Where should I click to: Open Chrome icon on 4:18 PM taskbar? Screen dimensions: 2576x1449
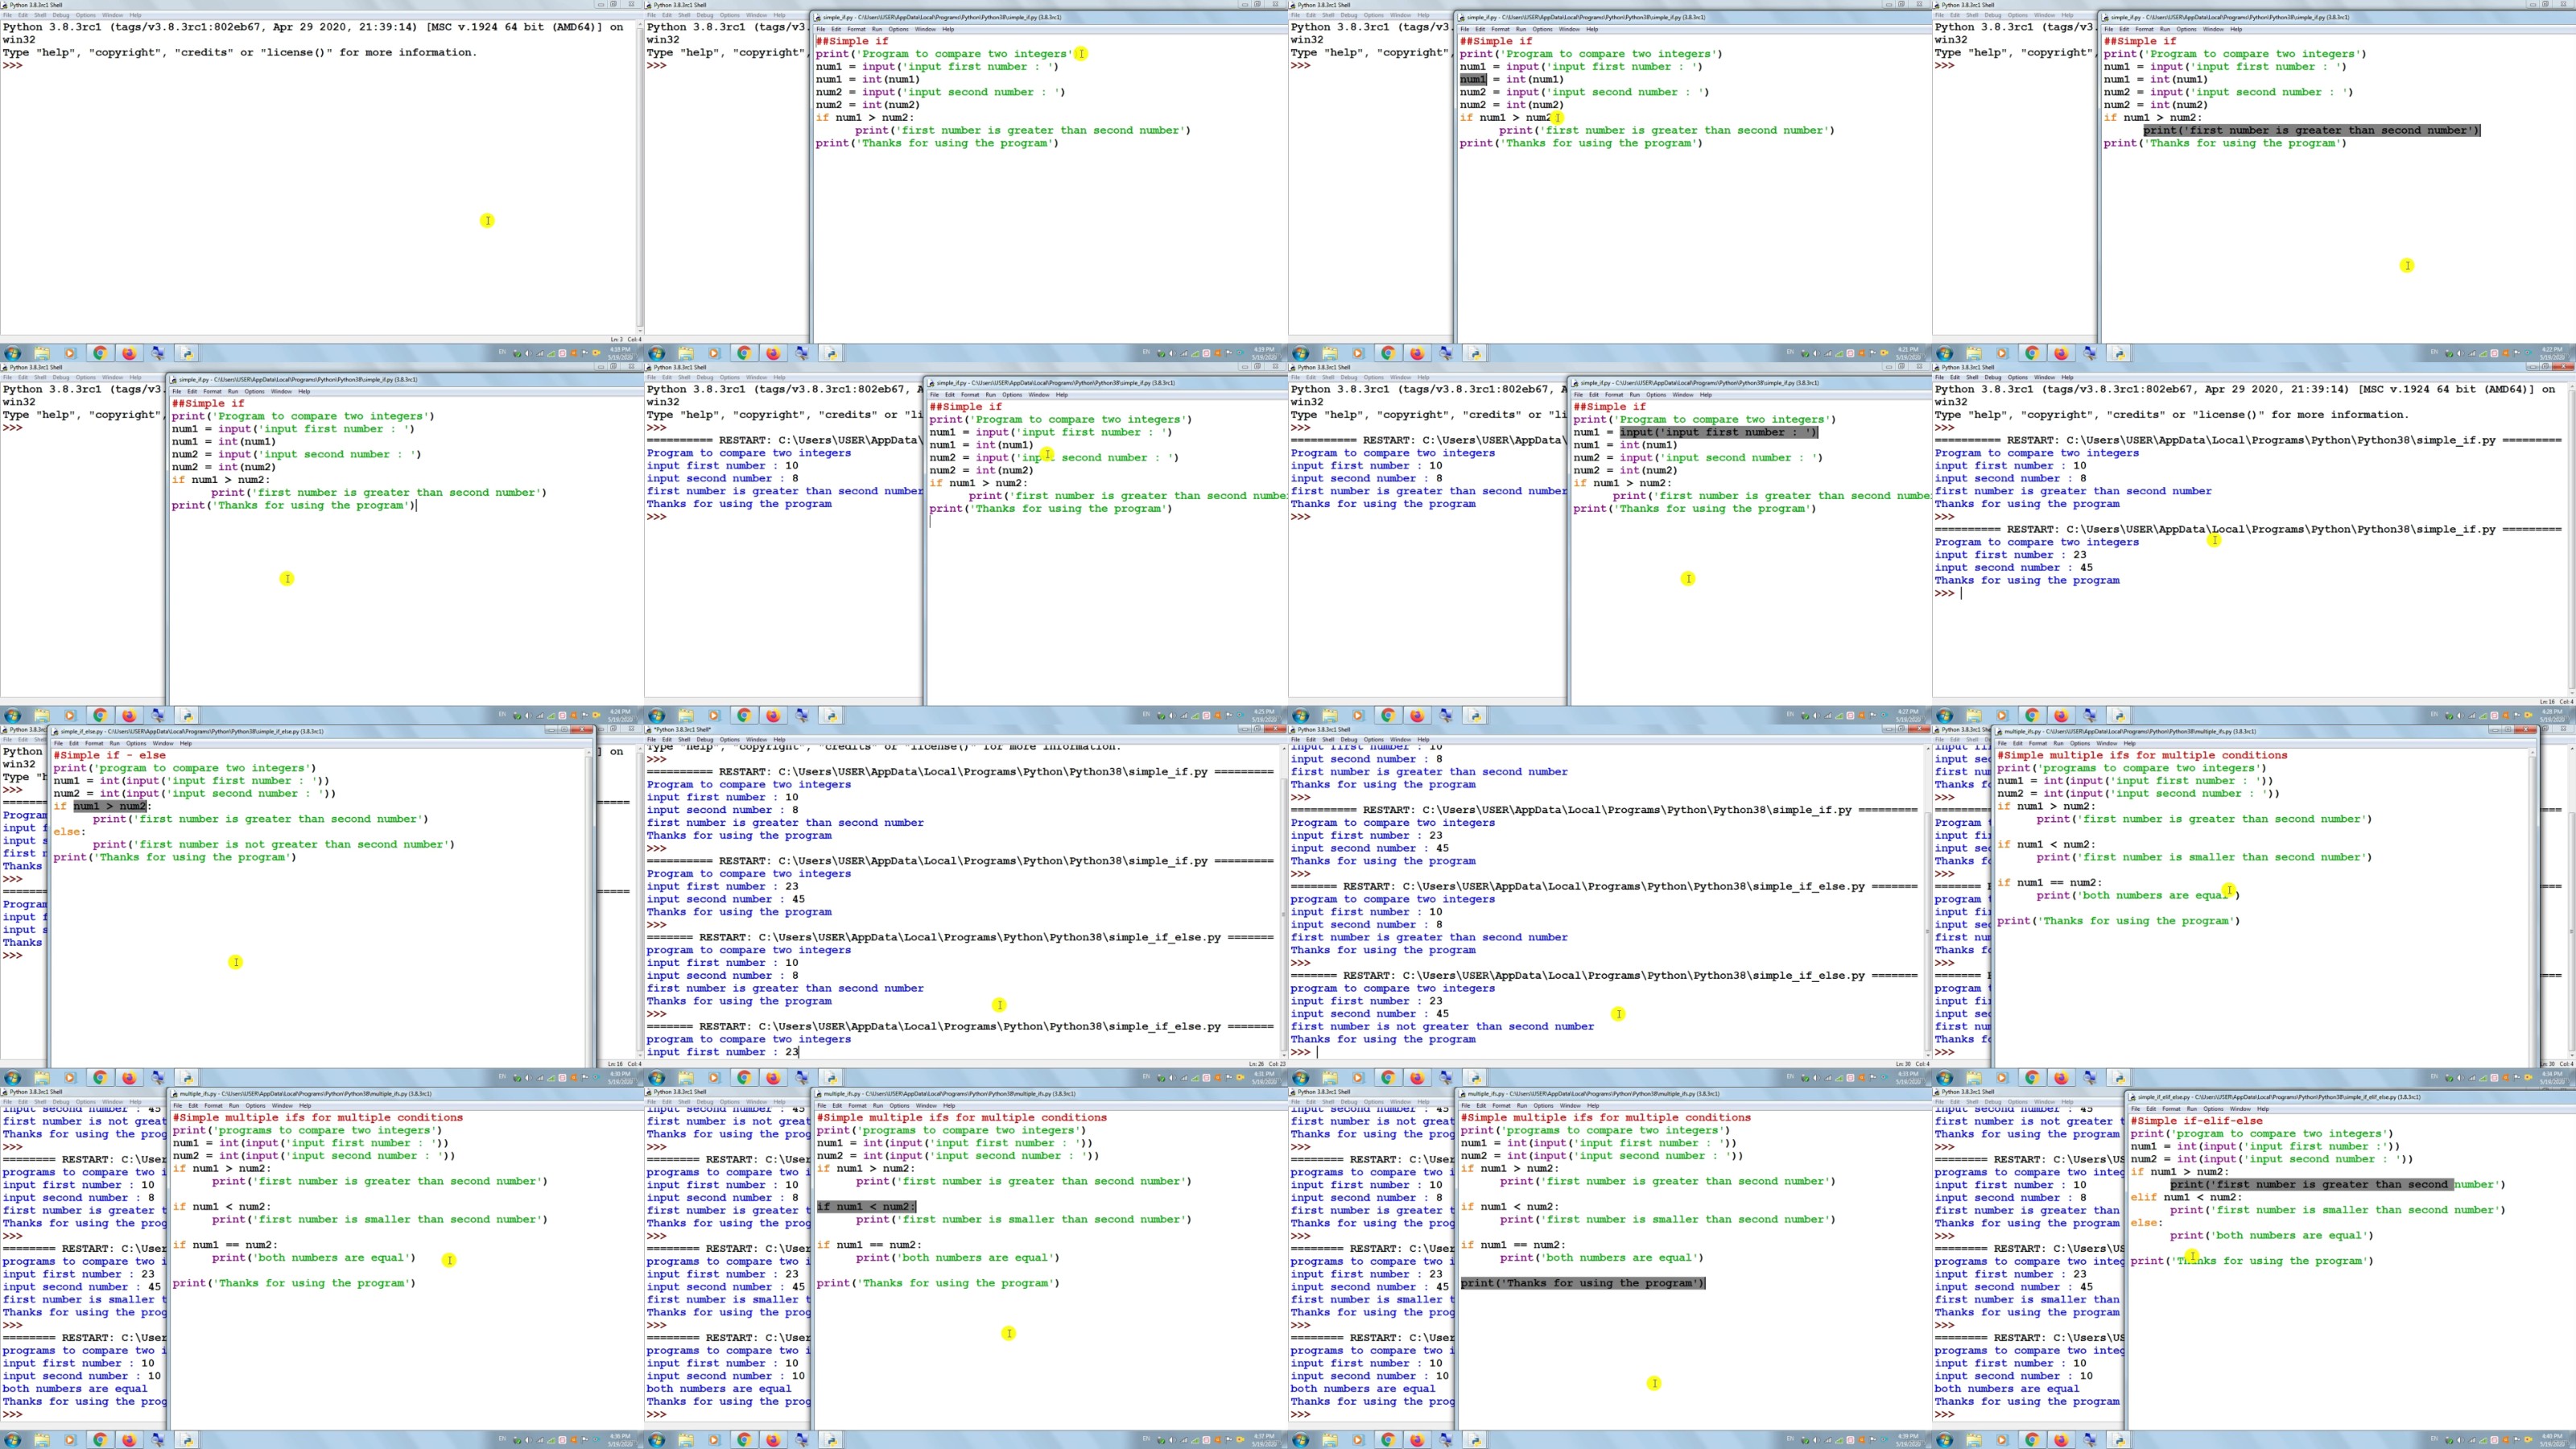pos(100,353)
